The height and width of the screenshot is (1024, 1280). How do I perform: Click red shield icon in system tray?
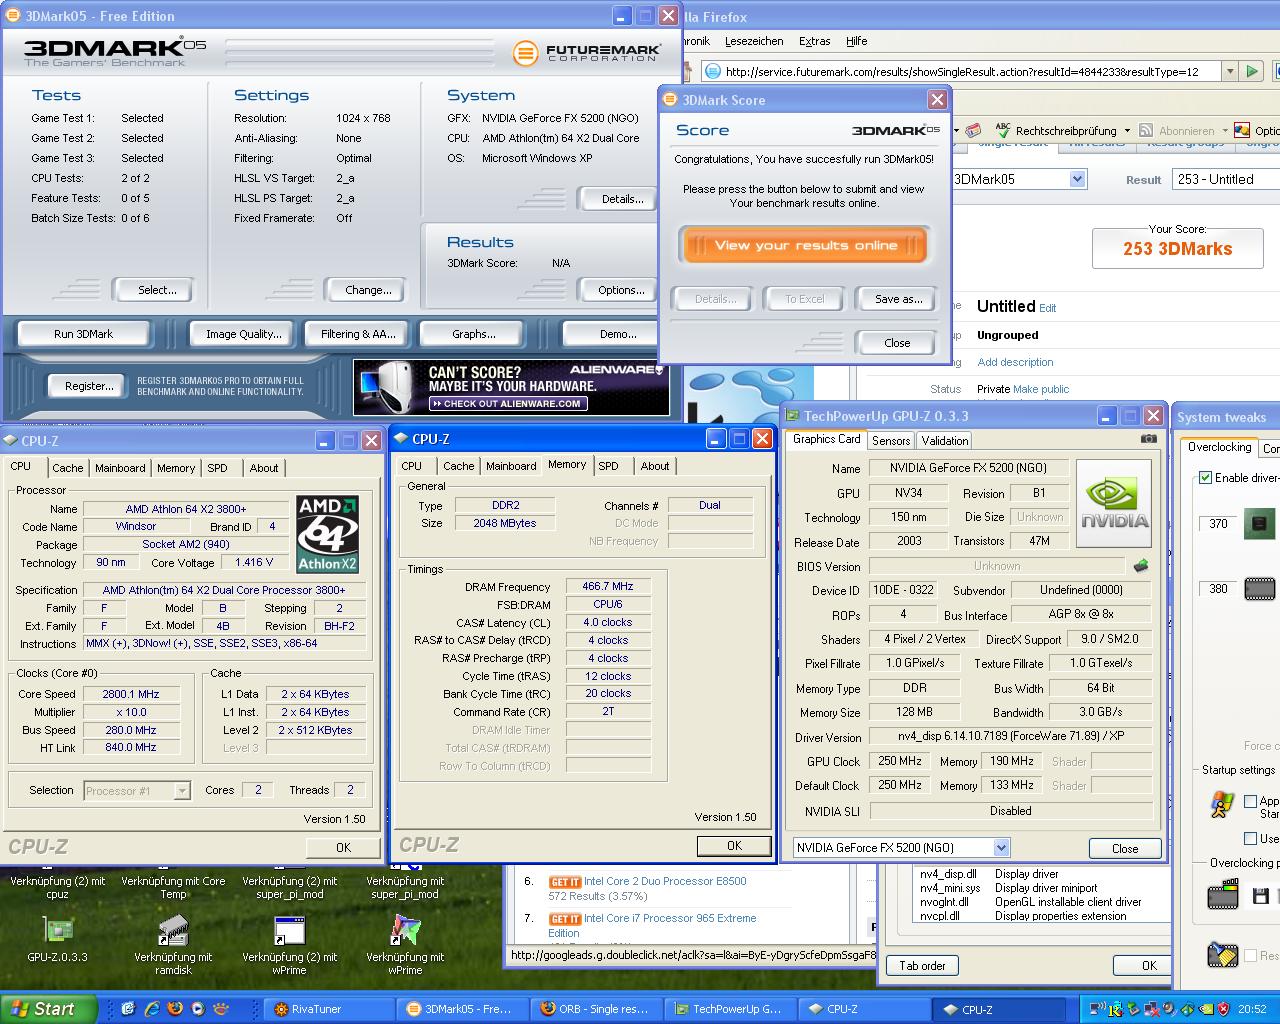point(1223,1009)
